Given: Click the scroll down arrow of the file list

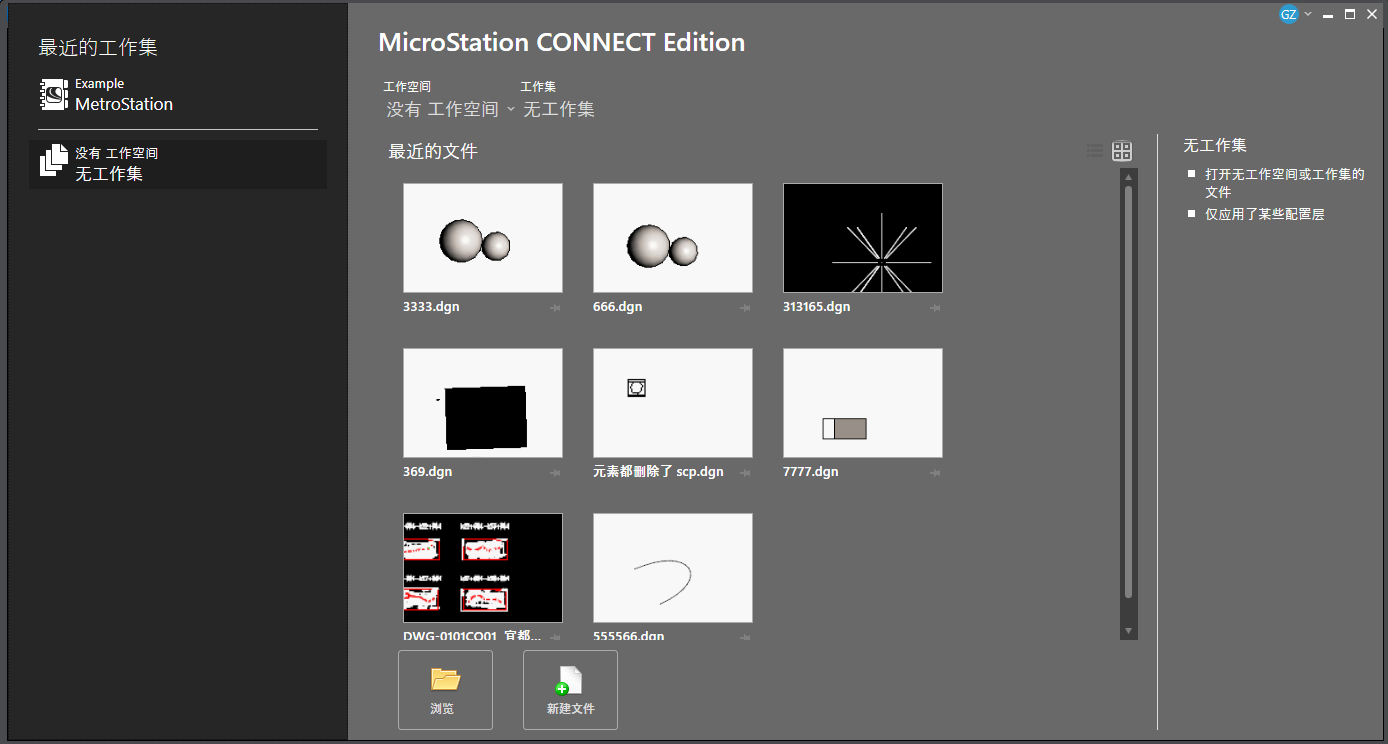Looking at the screenshot, I should coord(1129,631).
